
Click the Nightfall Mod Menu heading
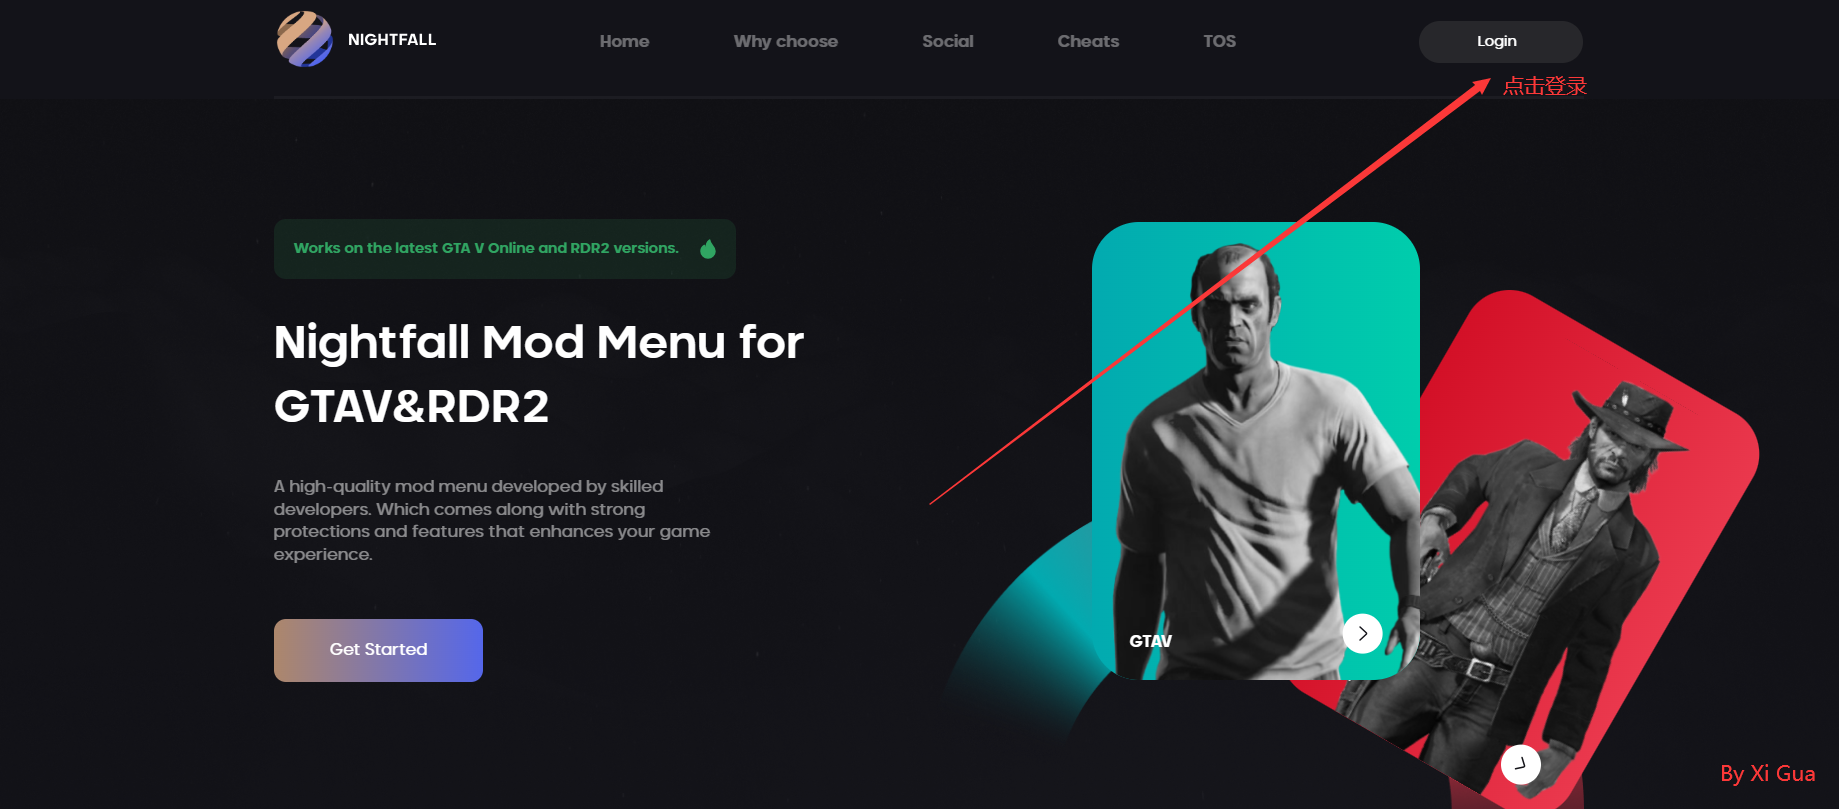(x=539, y=374)
